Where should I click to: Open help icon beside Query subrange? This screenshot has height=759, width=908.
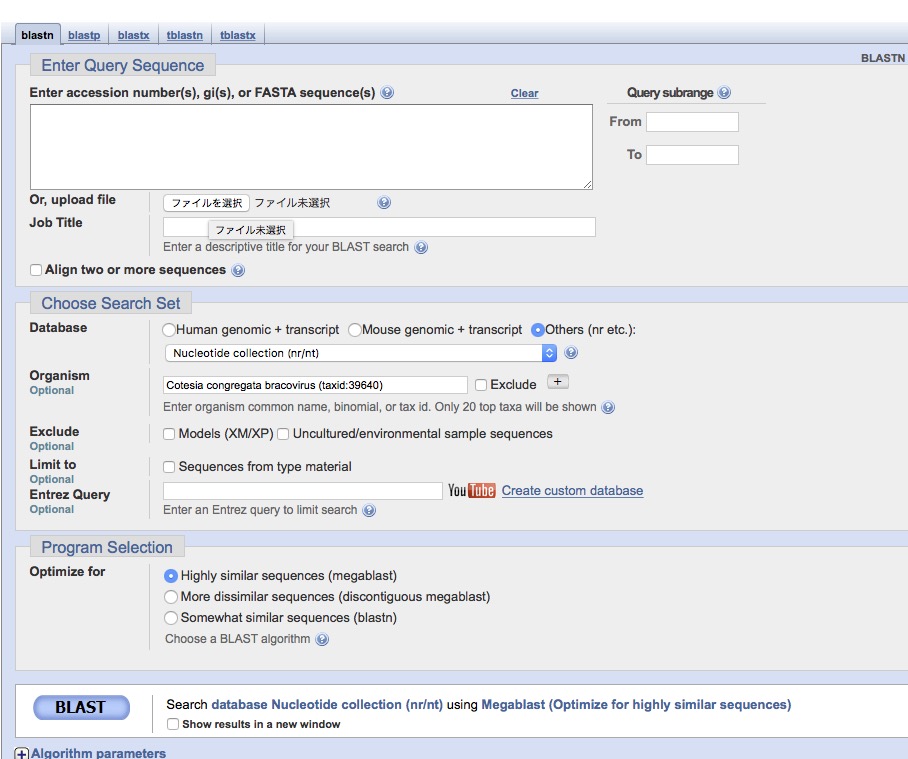(724, 93)
